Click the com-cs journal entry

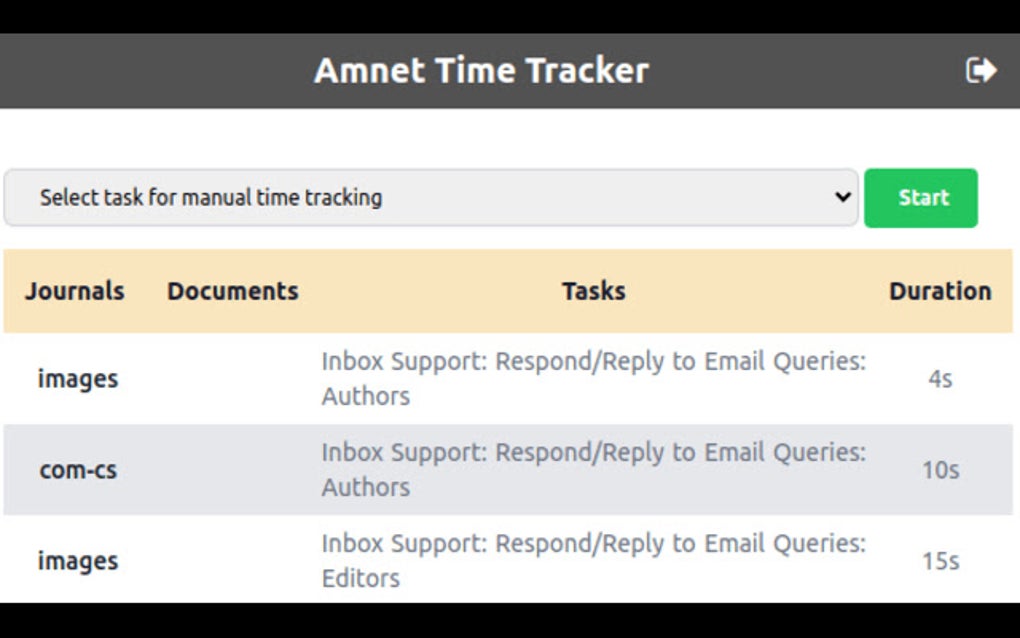(77, 470)
